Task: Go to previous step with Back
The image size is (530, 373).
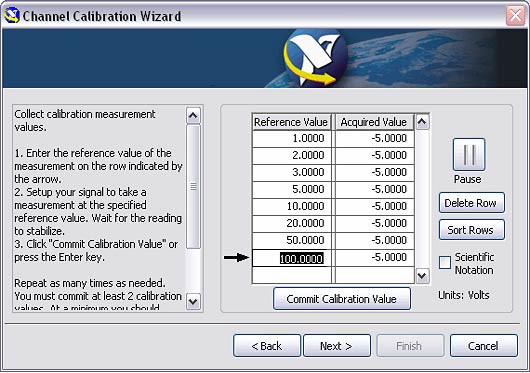Action: coord(267,346)
